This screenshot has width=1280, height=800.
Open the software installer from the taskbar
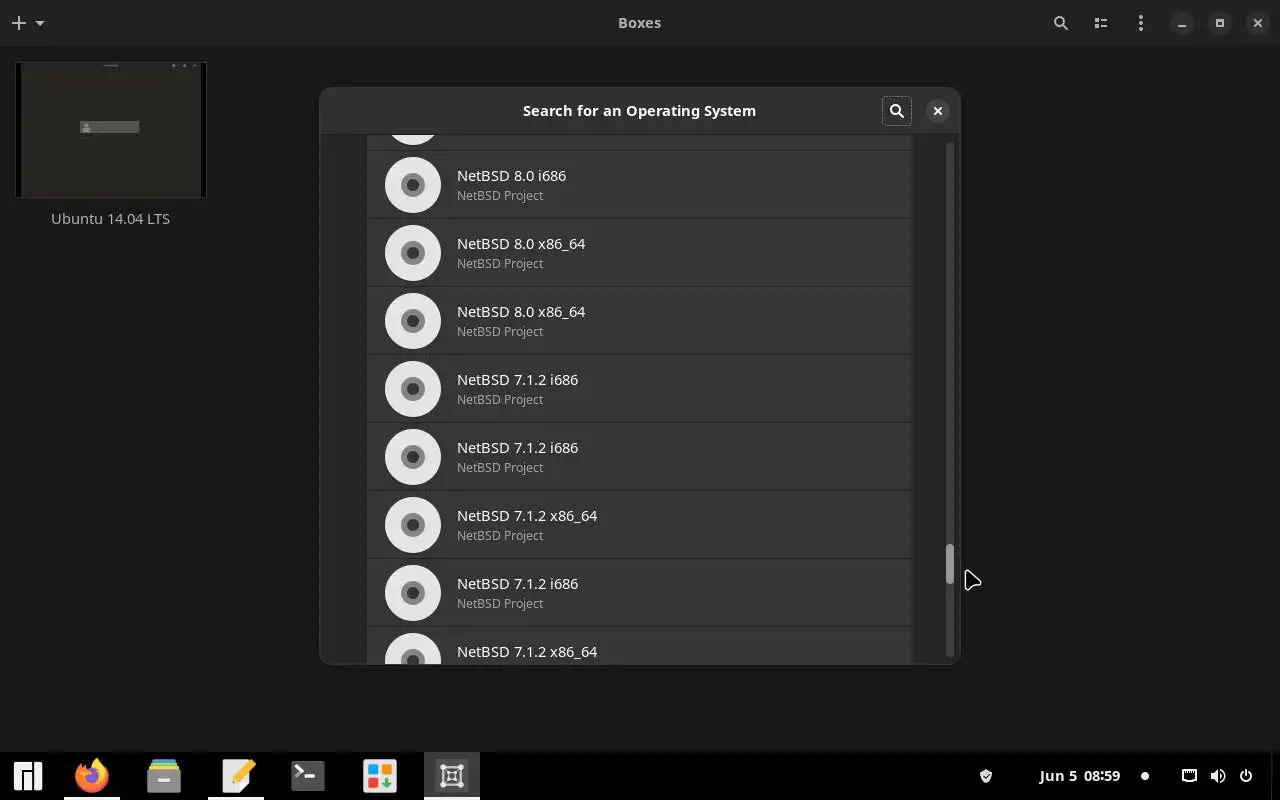click(x=380, y=776)
